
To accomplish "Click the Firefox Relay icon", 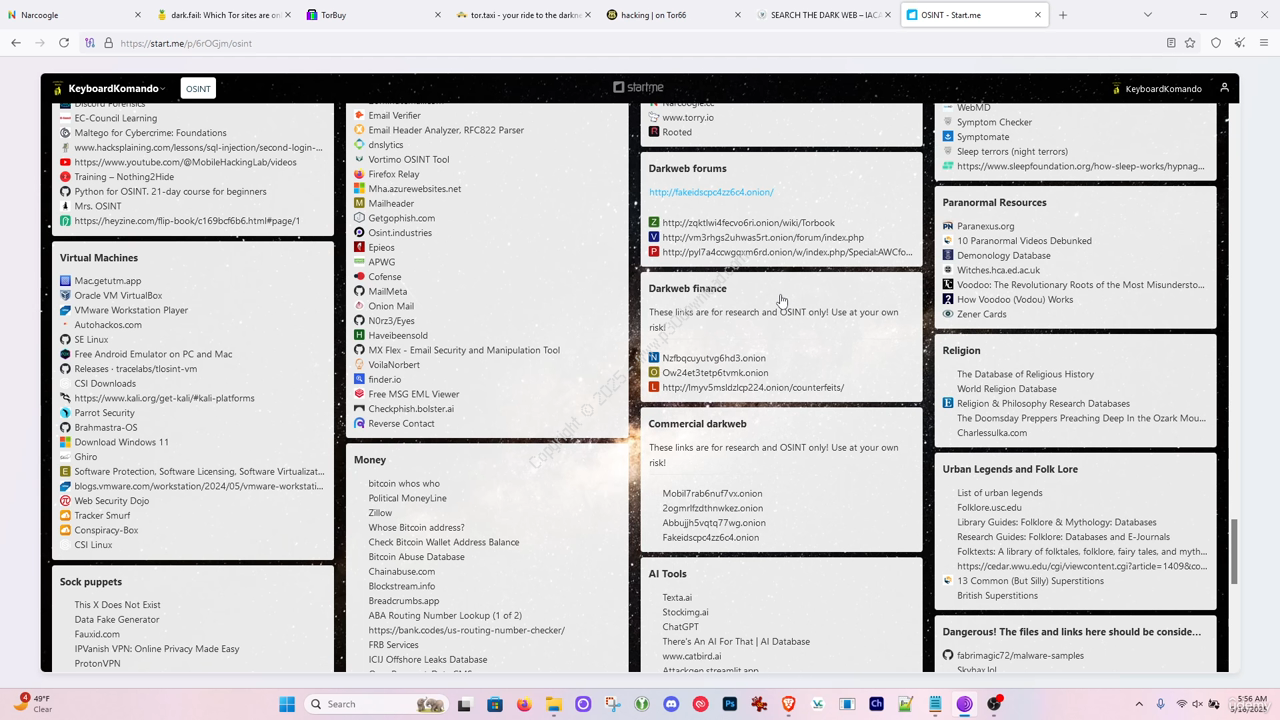I will [x=359, y=174].
